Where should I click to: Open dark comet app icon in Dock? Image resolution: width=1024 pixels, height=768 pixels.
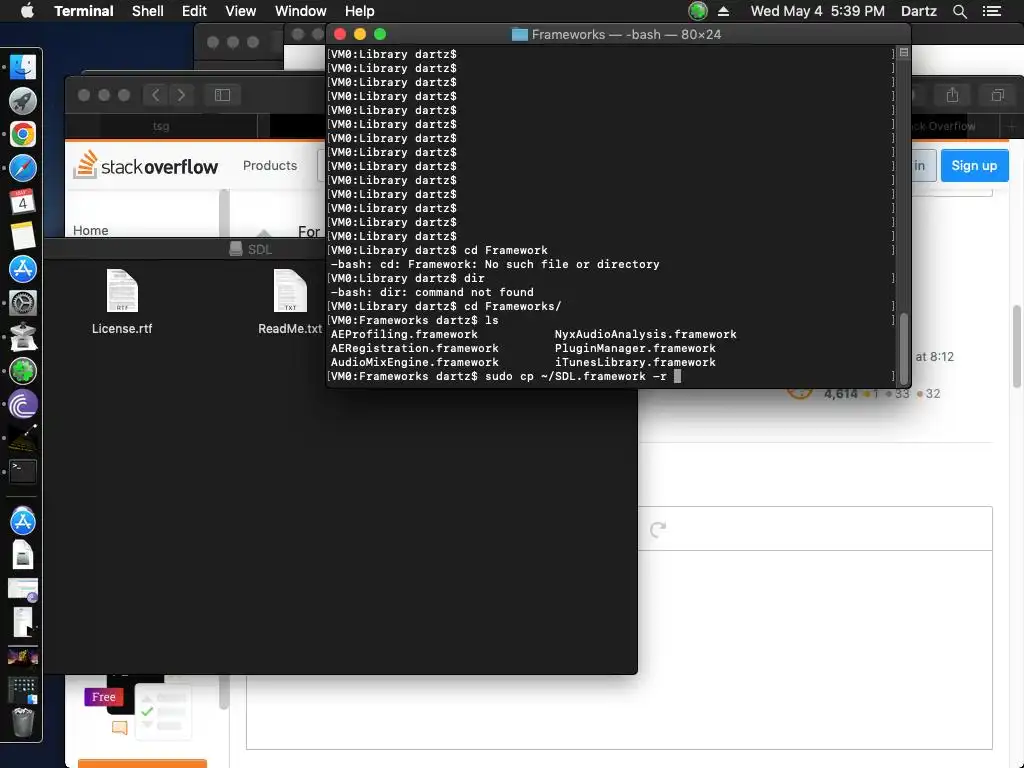[x=23, y=438]
